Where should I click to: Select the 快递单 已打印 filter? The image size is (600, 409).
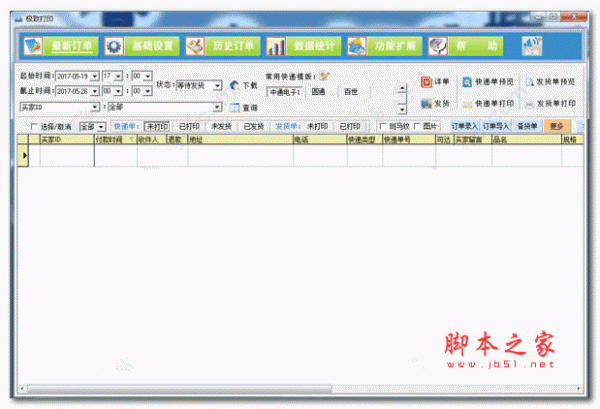coord(189,126)
